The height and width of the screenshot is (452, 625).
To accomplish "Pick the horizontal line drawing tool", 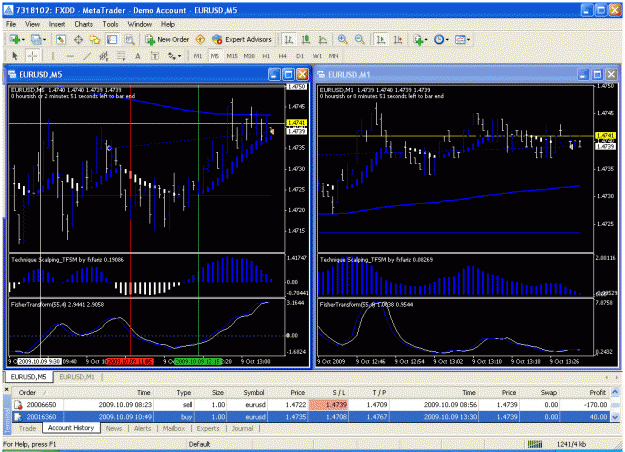I will click(70, 56).
